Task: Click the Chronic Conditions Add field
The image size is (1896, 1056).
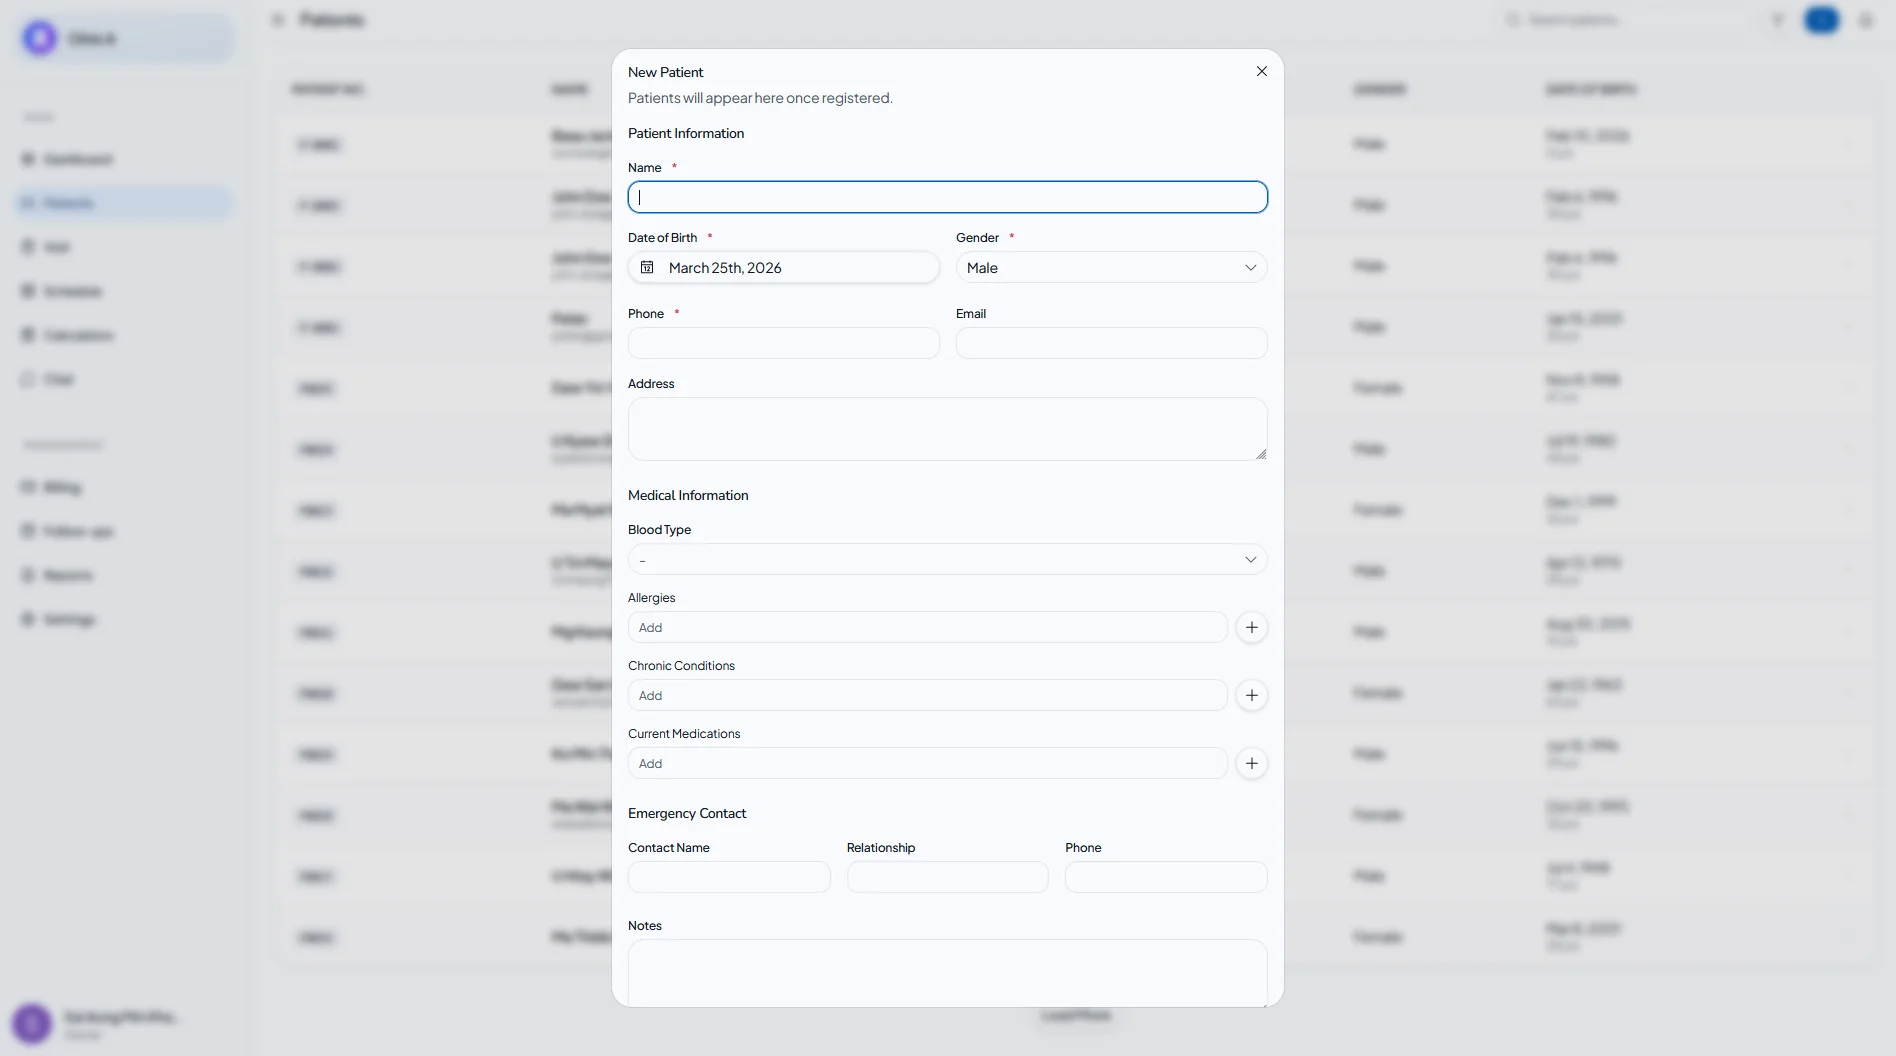Action: click(927, 695)
